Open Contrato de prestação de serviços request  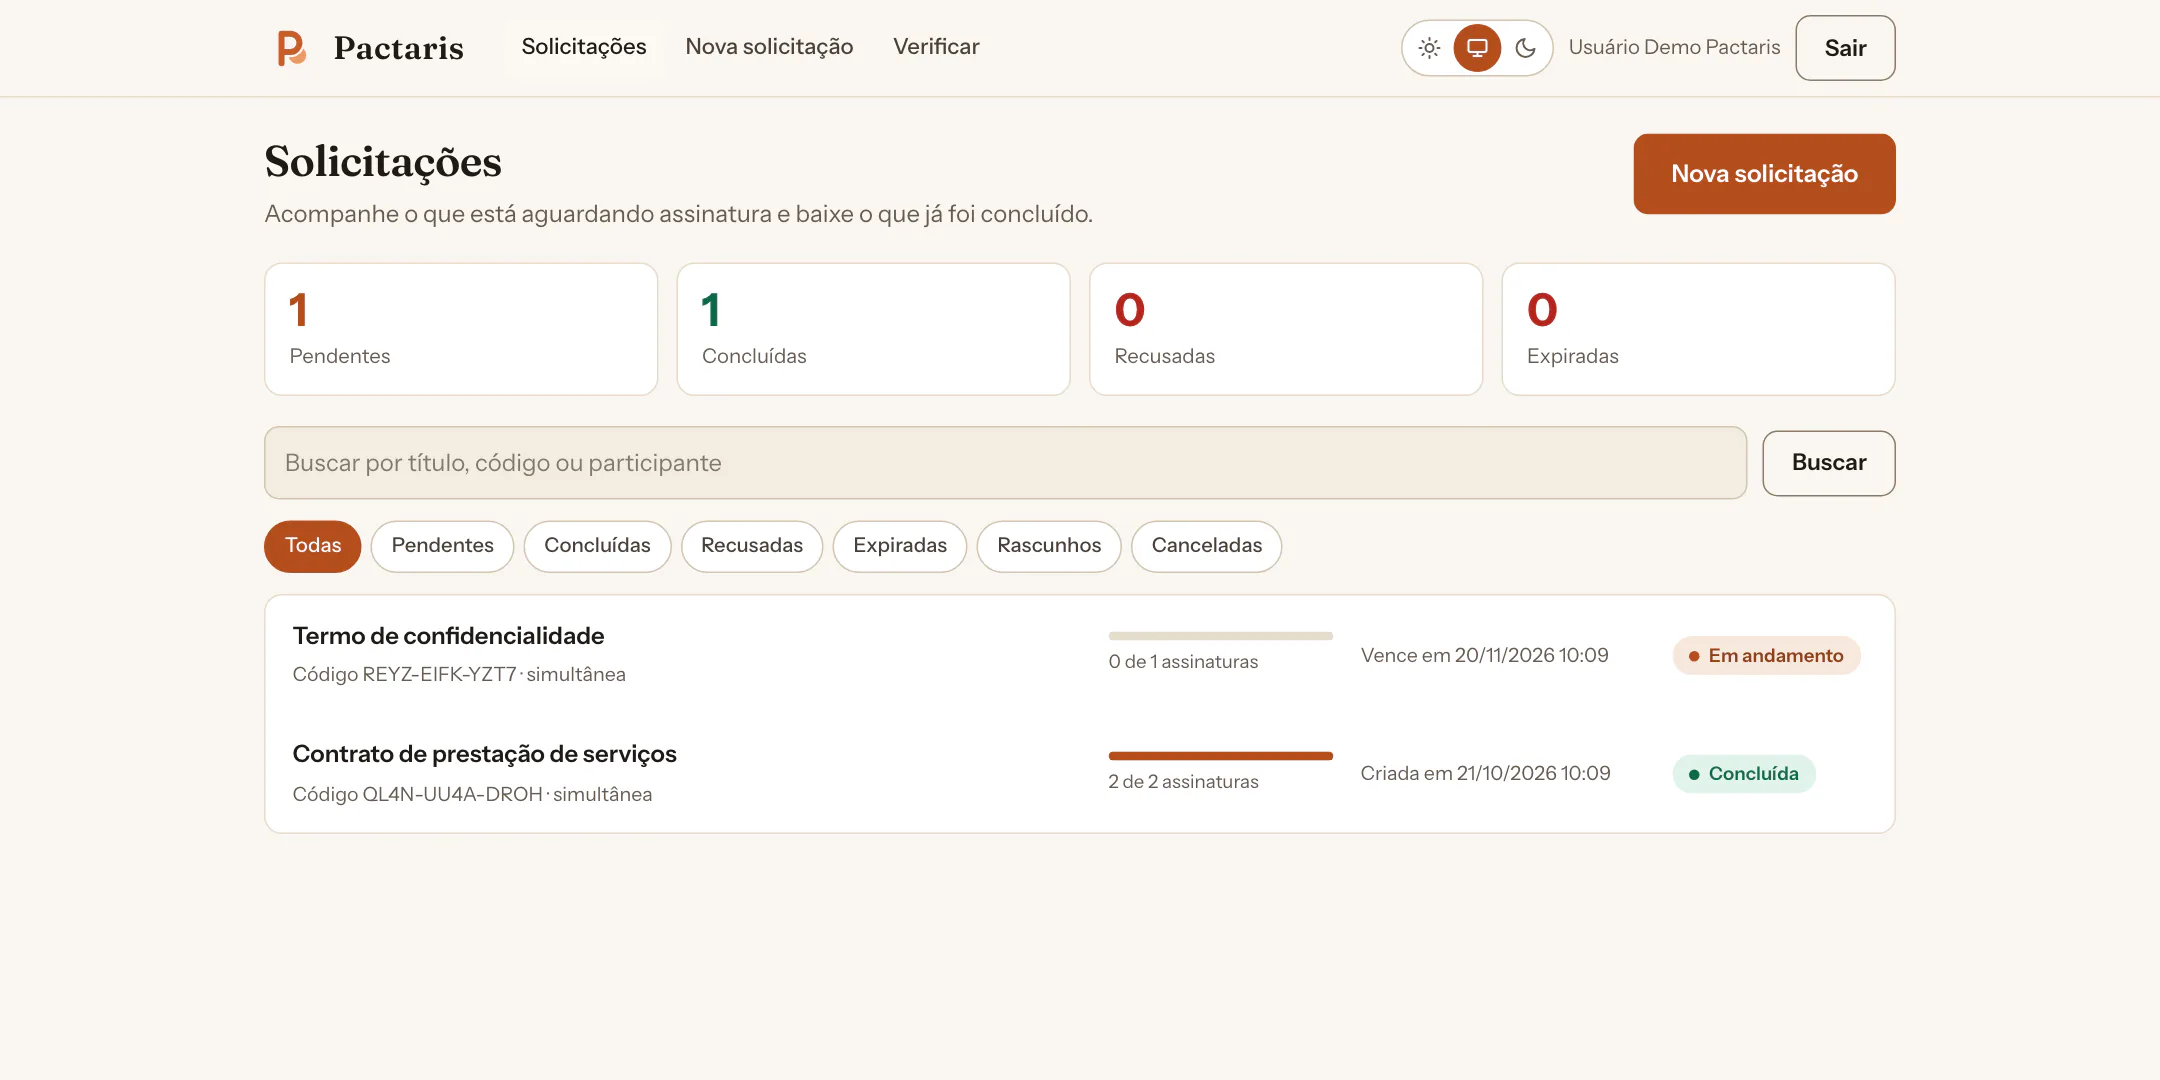point(484,754)
